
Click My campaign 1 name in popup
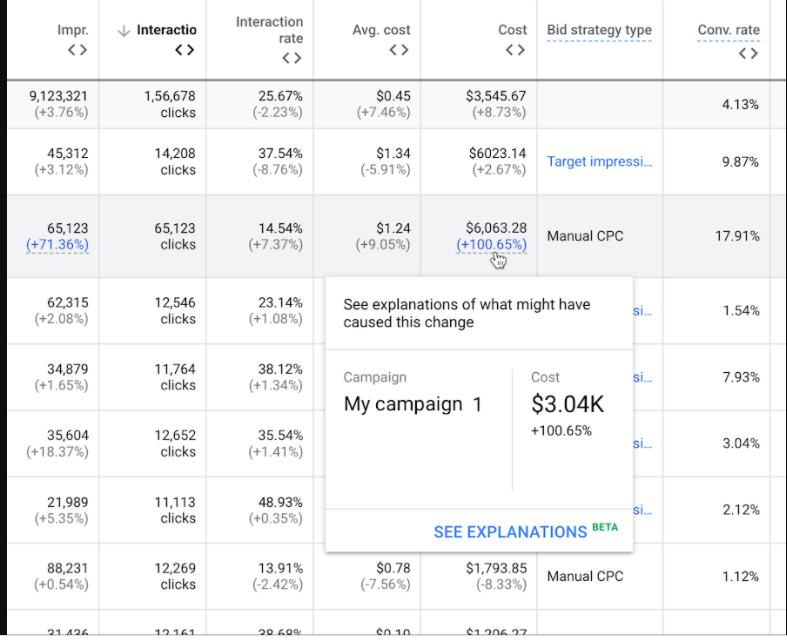413,404
